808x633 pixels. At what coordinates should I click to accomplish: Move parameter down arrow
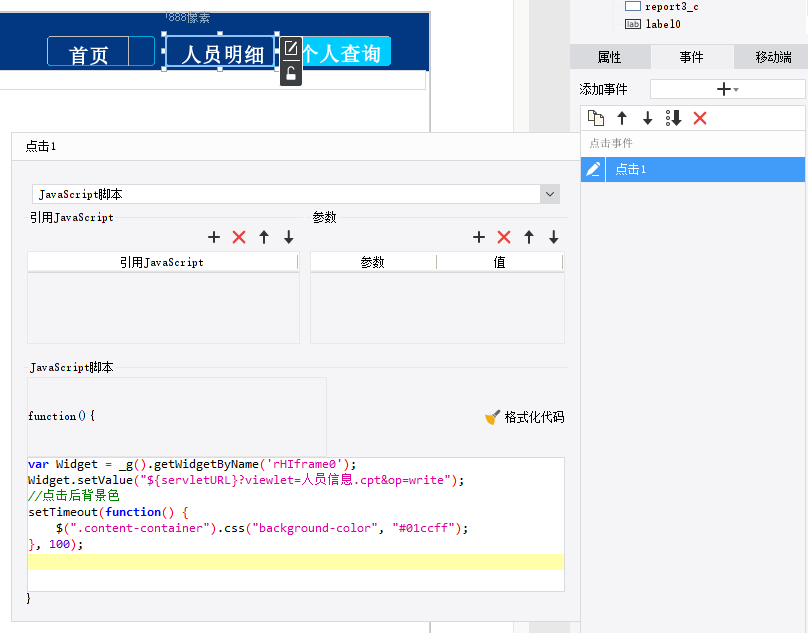[x=553, y=237]
